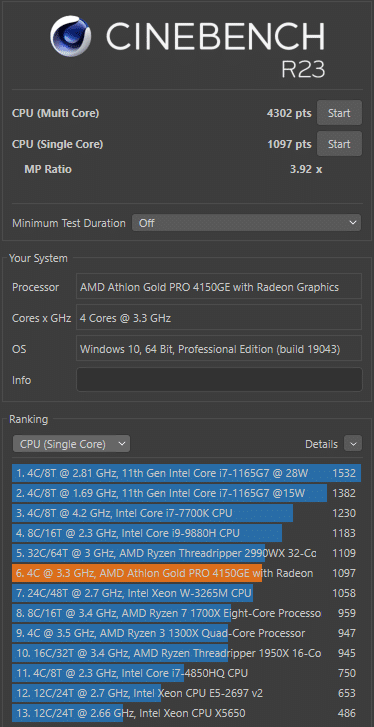
Task: Select the Threadripper 1950X ranking row
Action: [186, 653]
